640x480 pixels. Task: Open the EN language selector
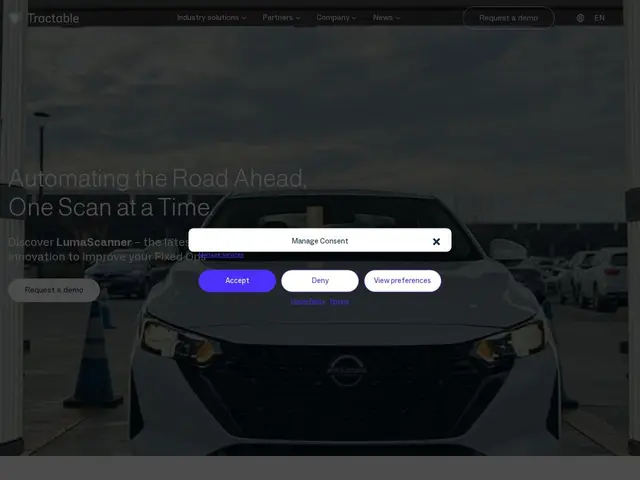599,18
